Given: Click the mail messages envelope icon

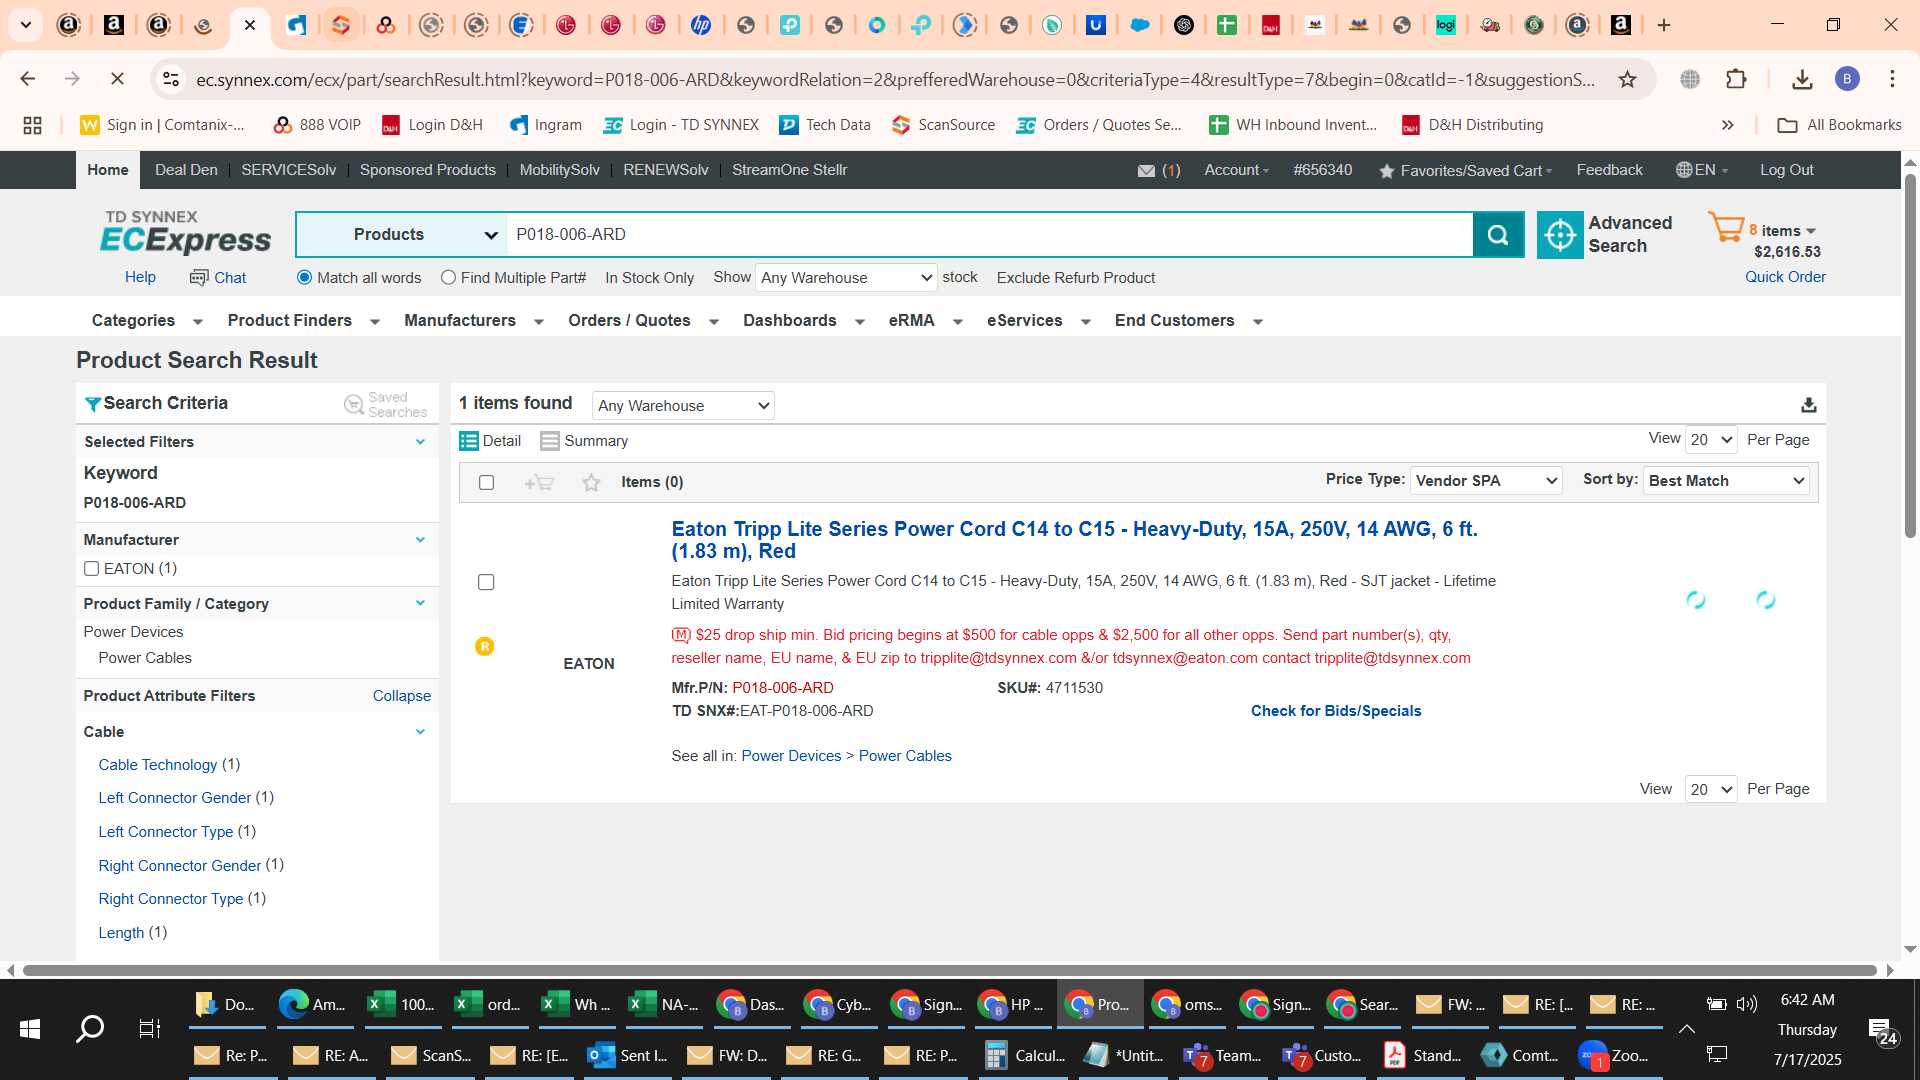Looking at the screenshot, I should point(1146,171).
